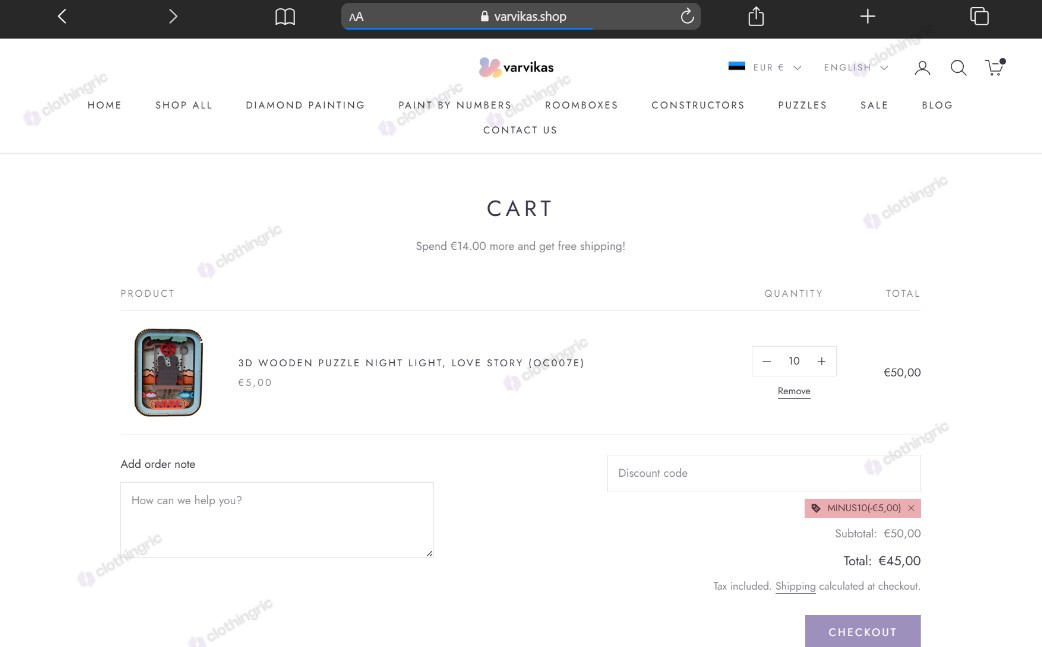Open SALE menu item
The width and height of the screenshot is (1042, 647).
tap(874, 105)
